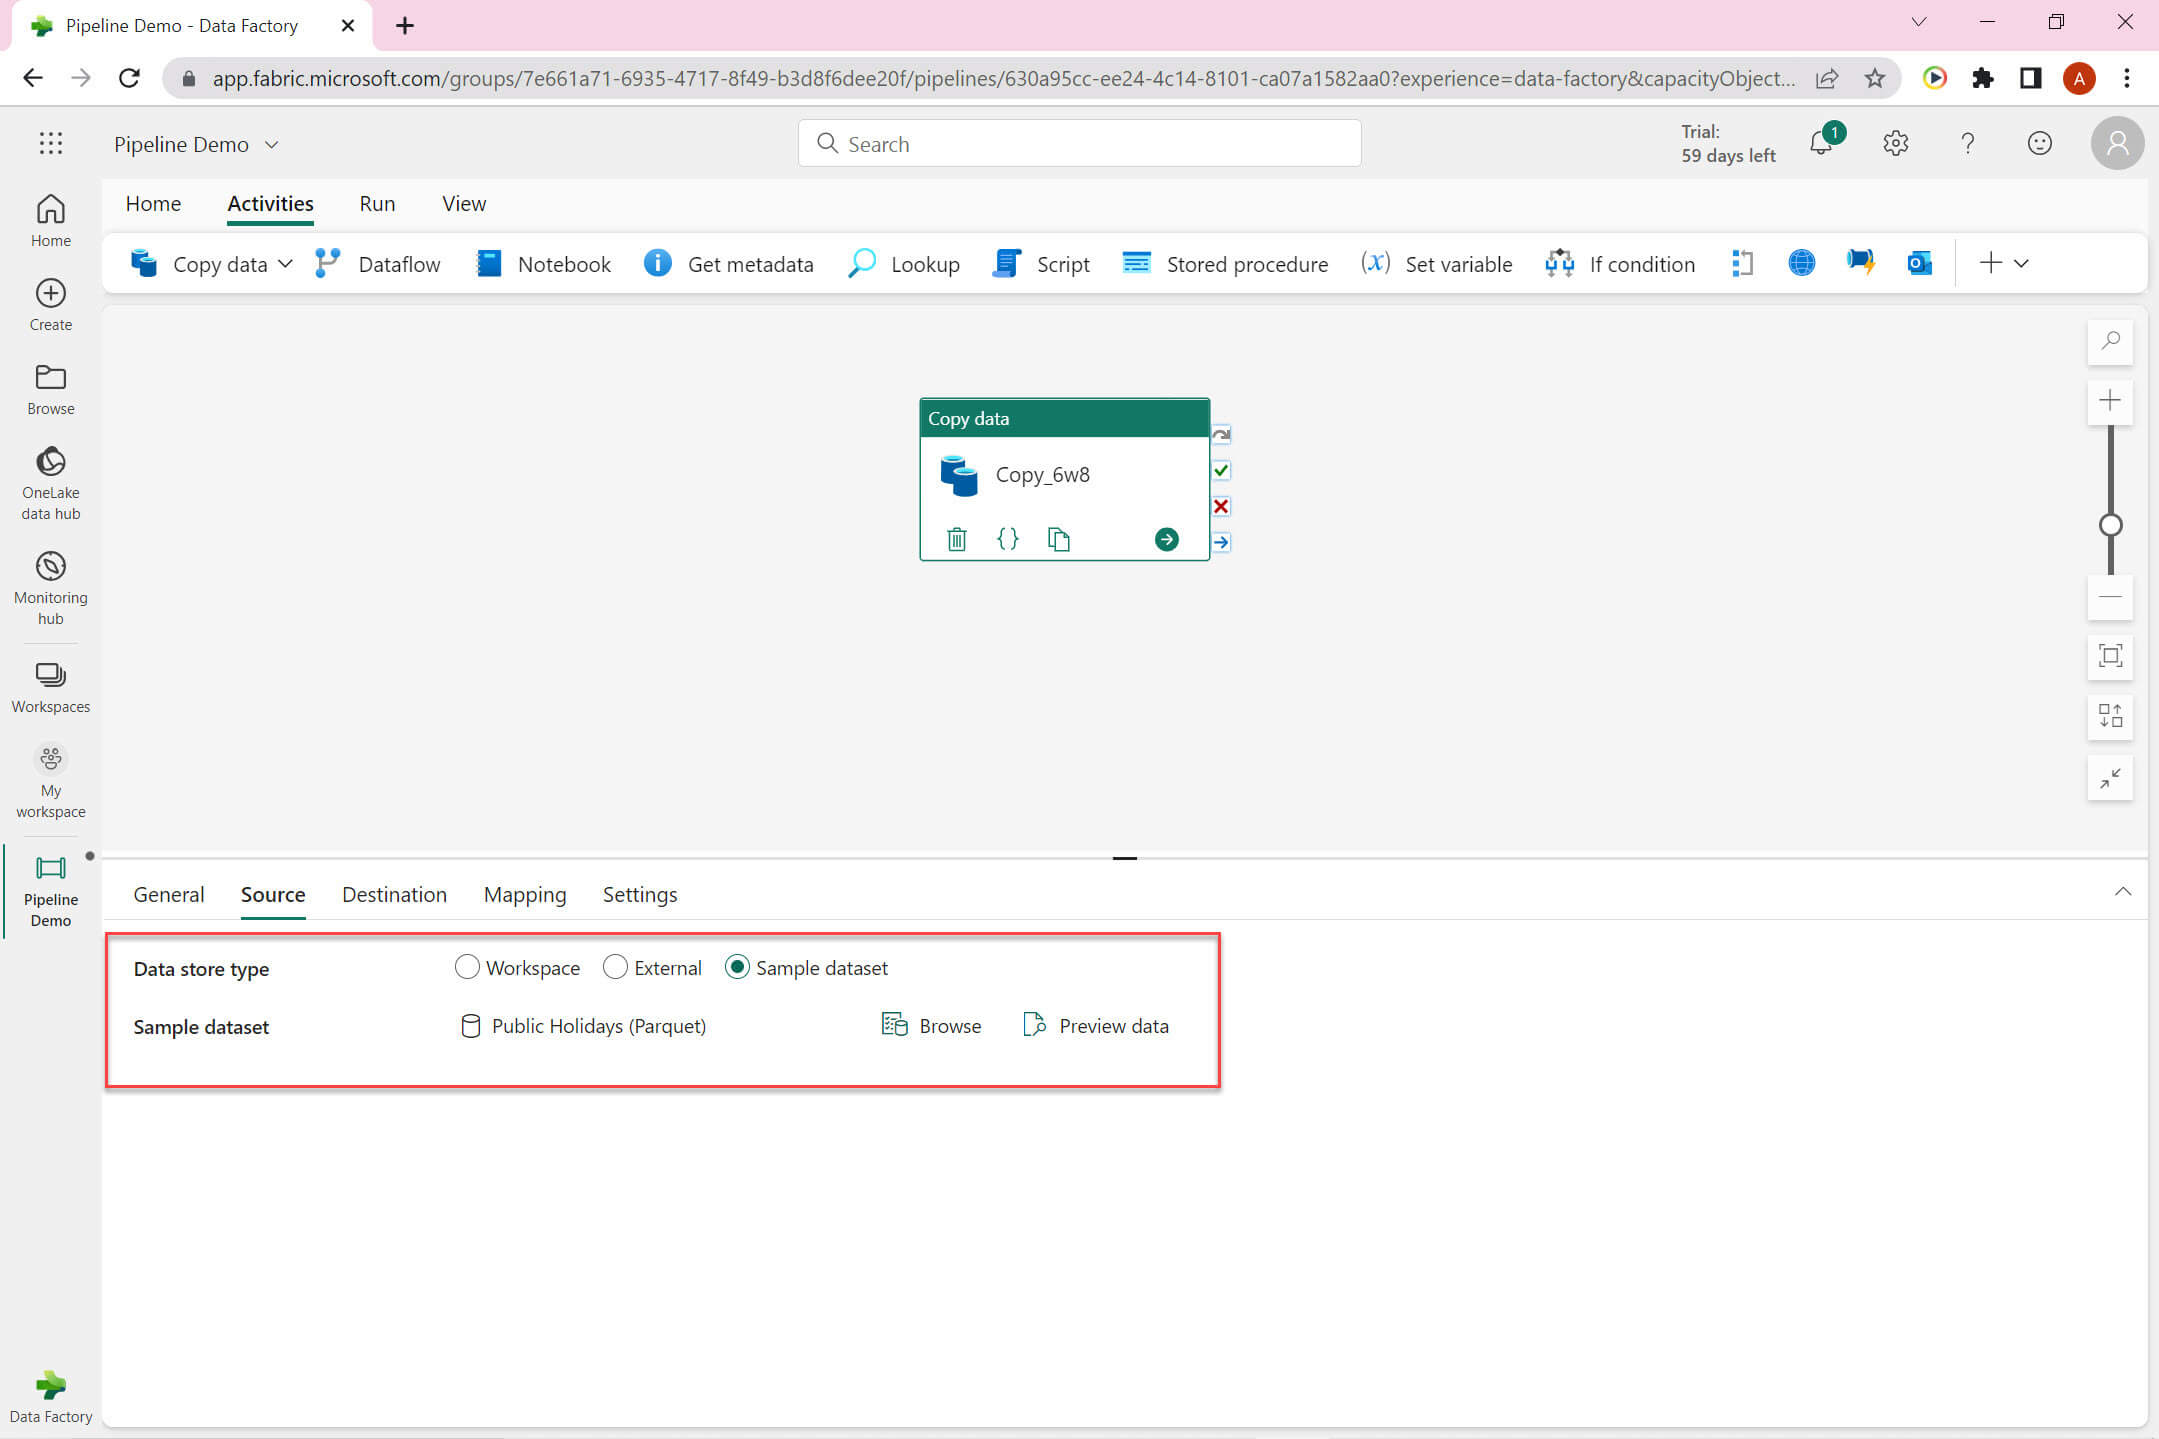
Task: Click the Office 365 Outlook activity icon
Action: pos(1919,264)
